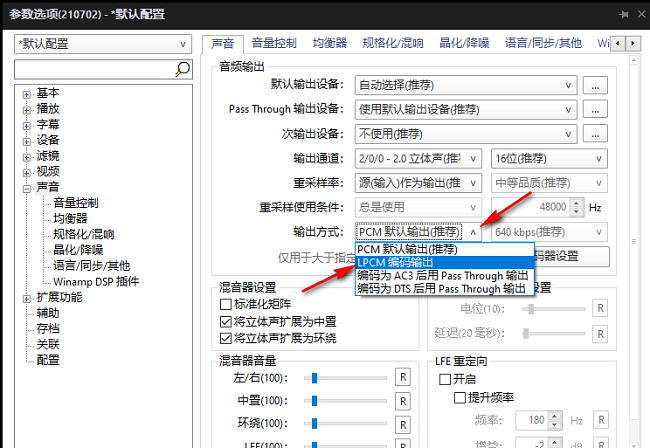Pin the preferences window
The width and height of the screenshot is (650, 448).
(623, 15)
